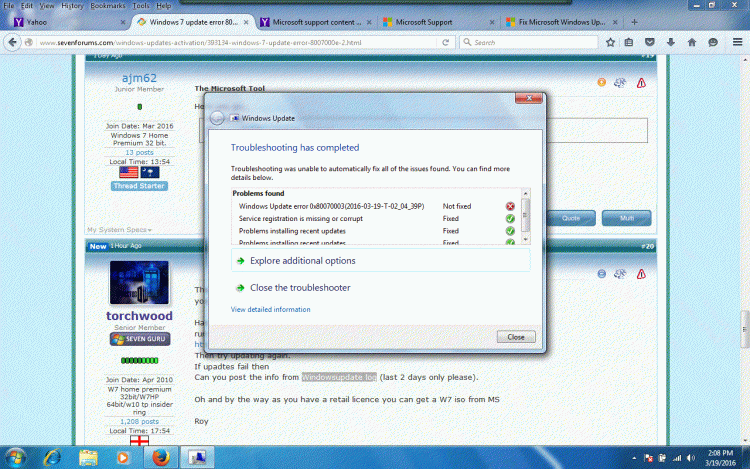Open the View menu
The height and width of the screenshot is (469, 750).
pos(47,6)
